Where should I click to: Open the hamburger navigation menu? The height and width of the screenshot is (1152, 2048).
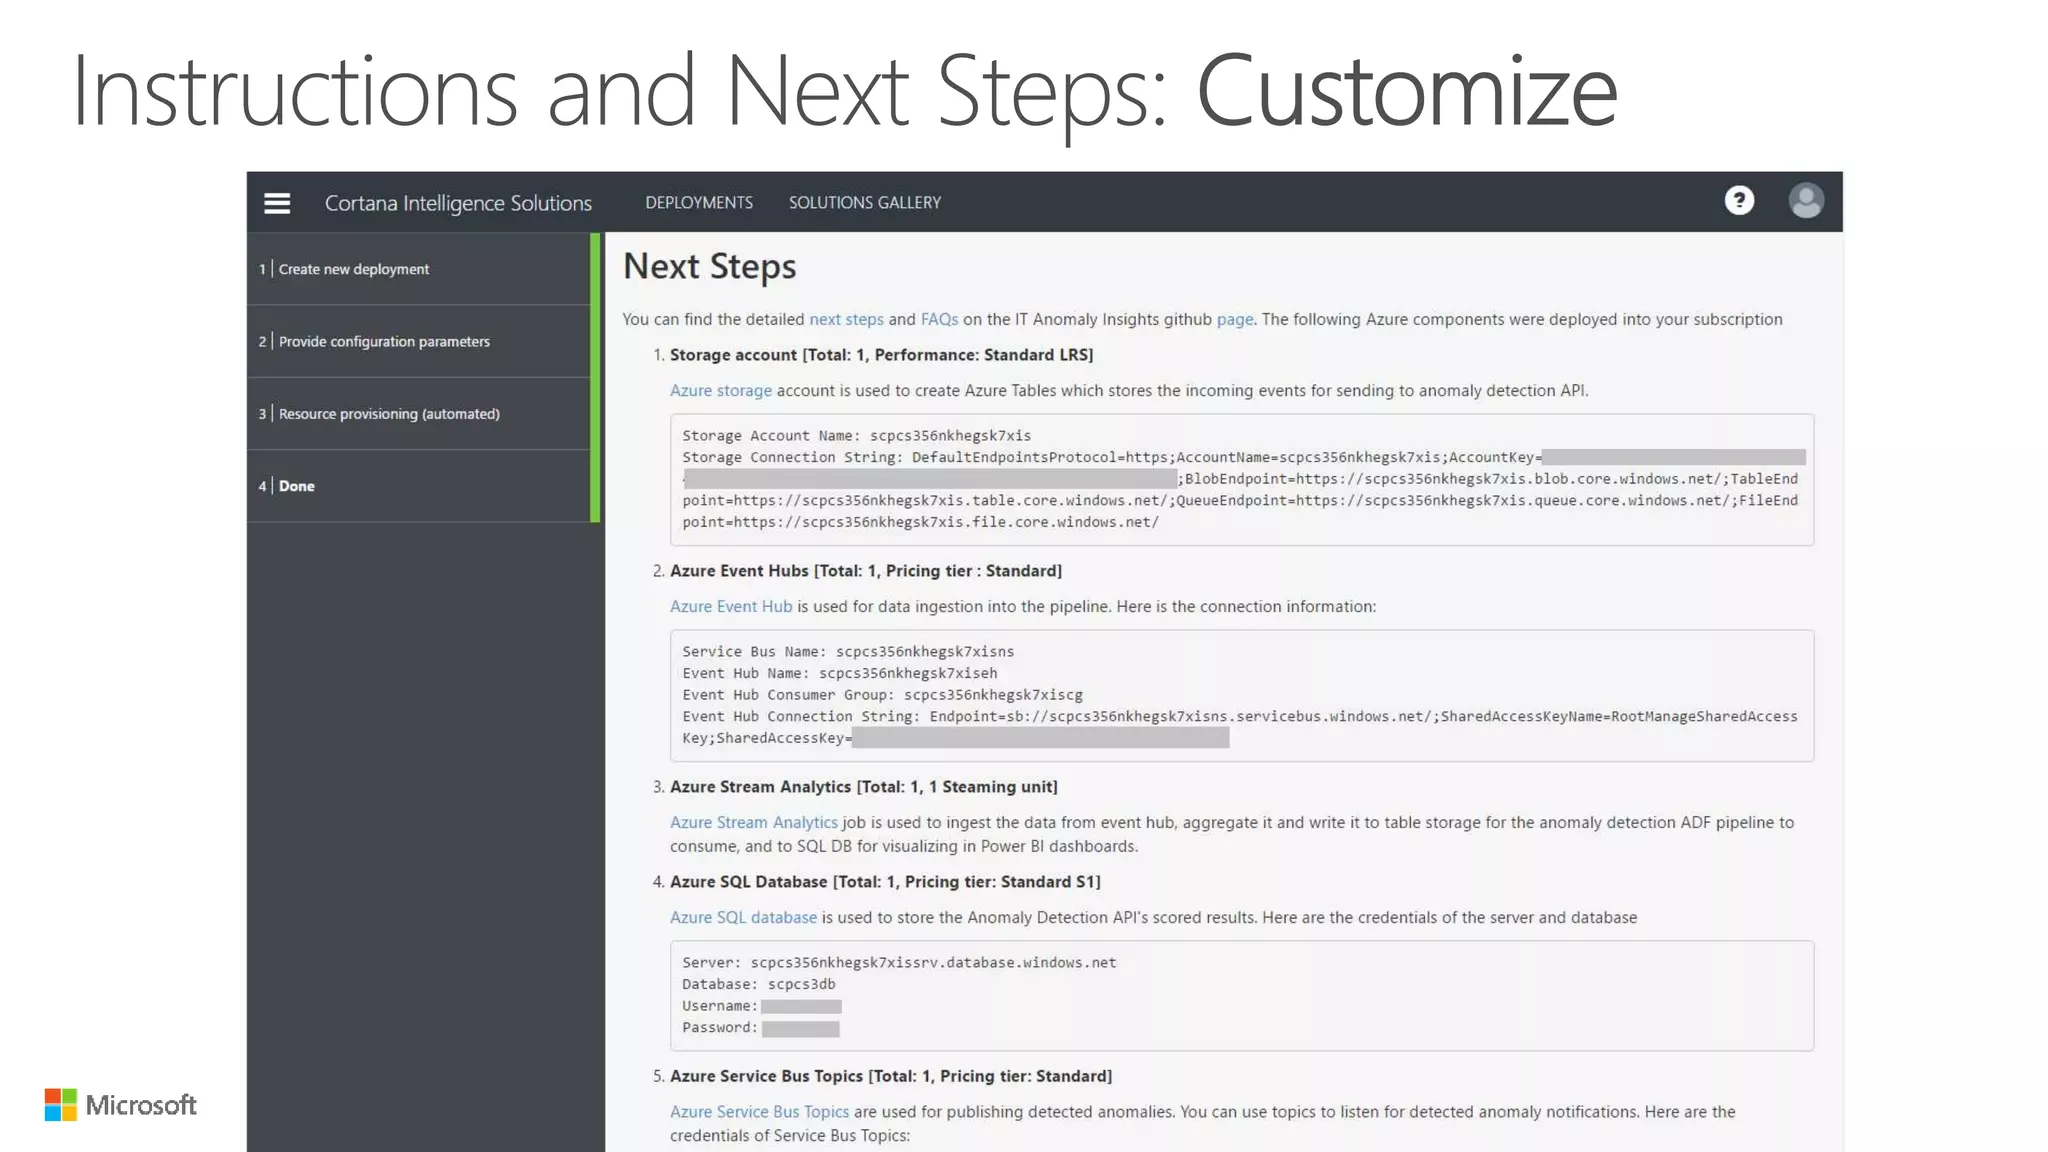(x=277, y=203)
